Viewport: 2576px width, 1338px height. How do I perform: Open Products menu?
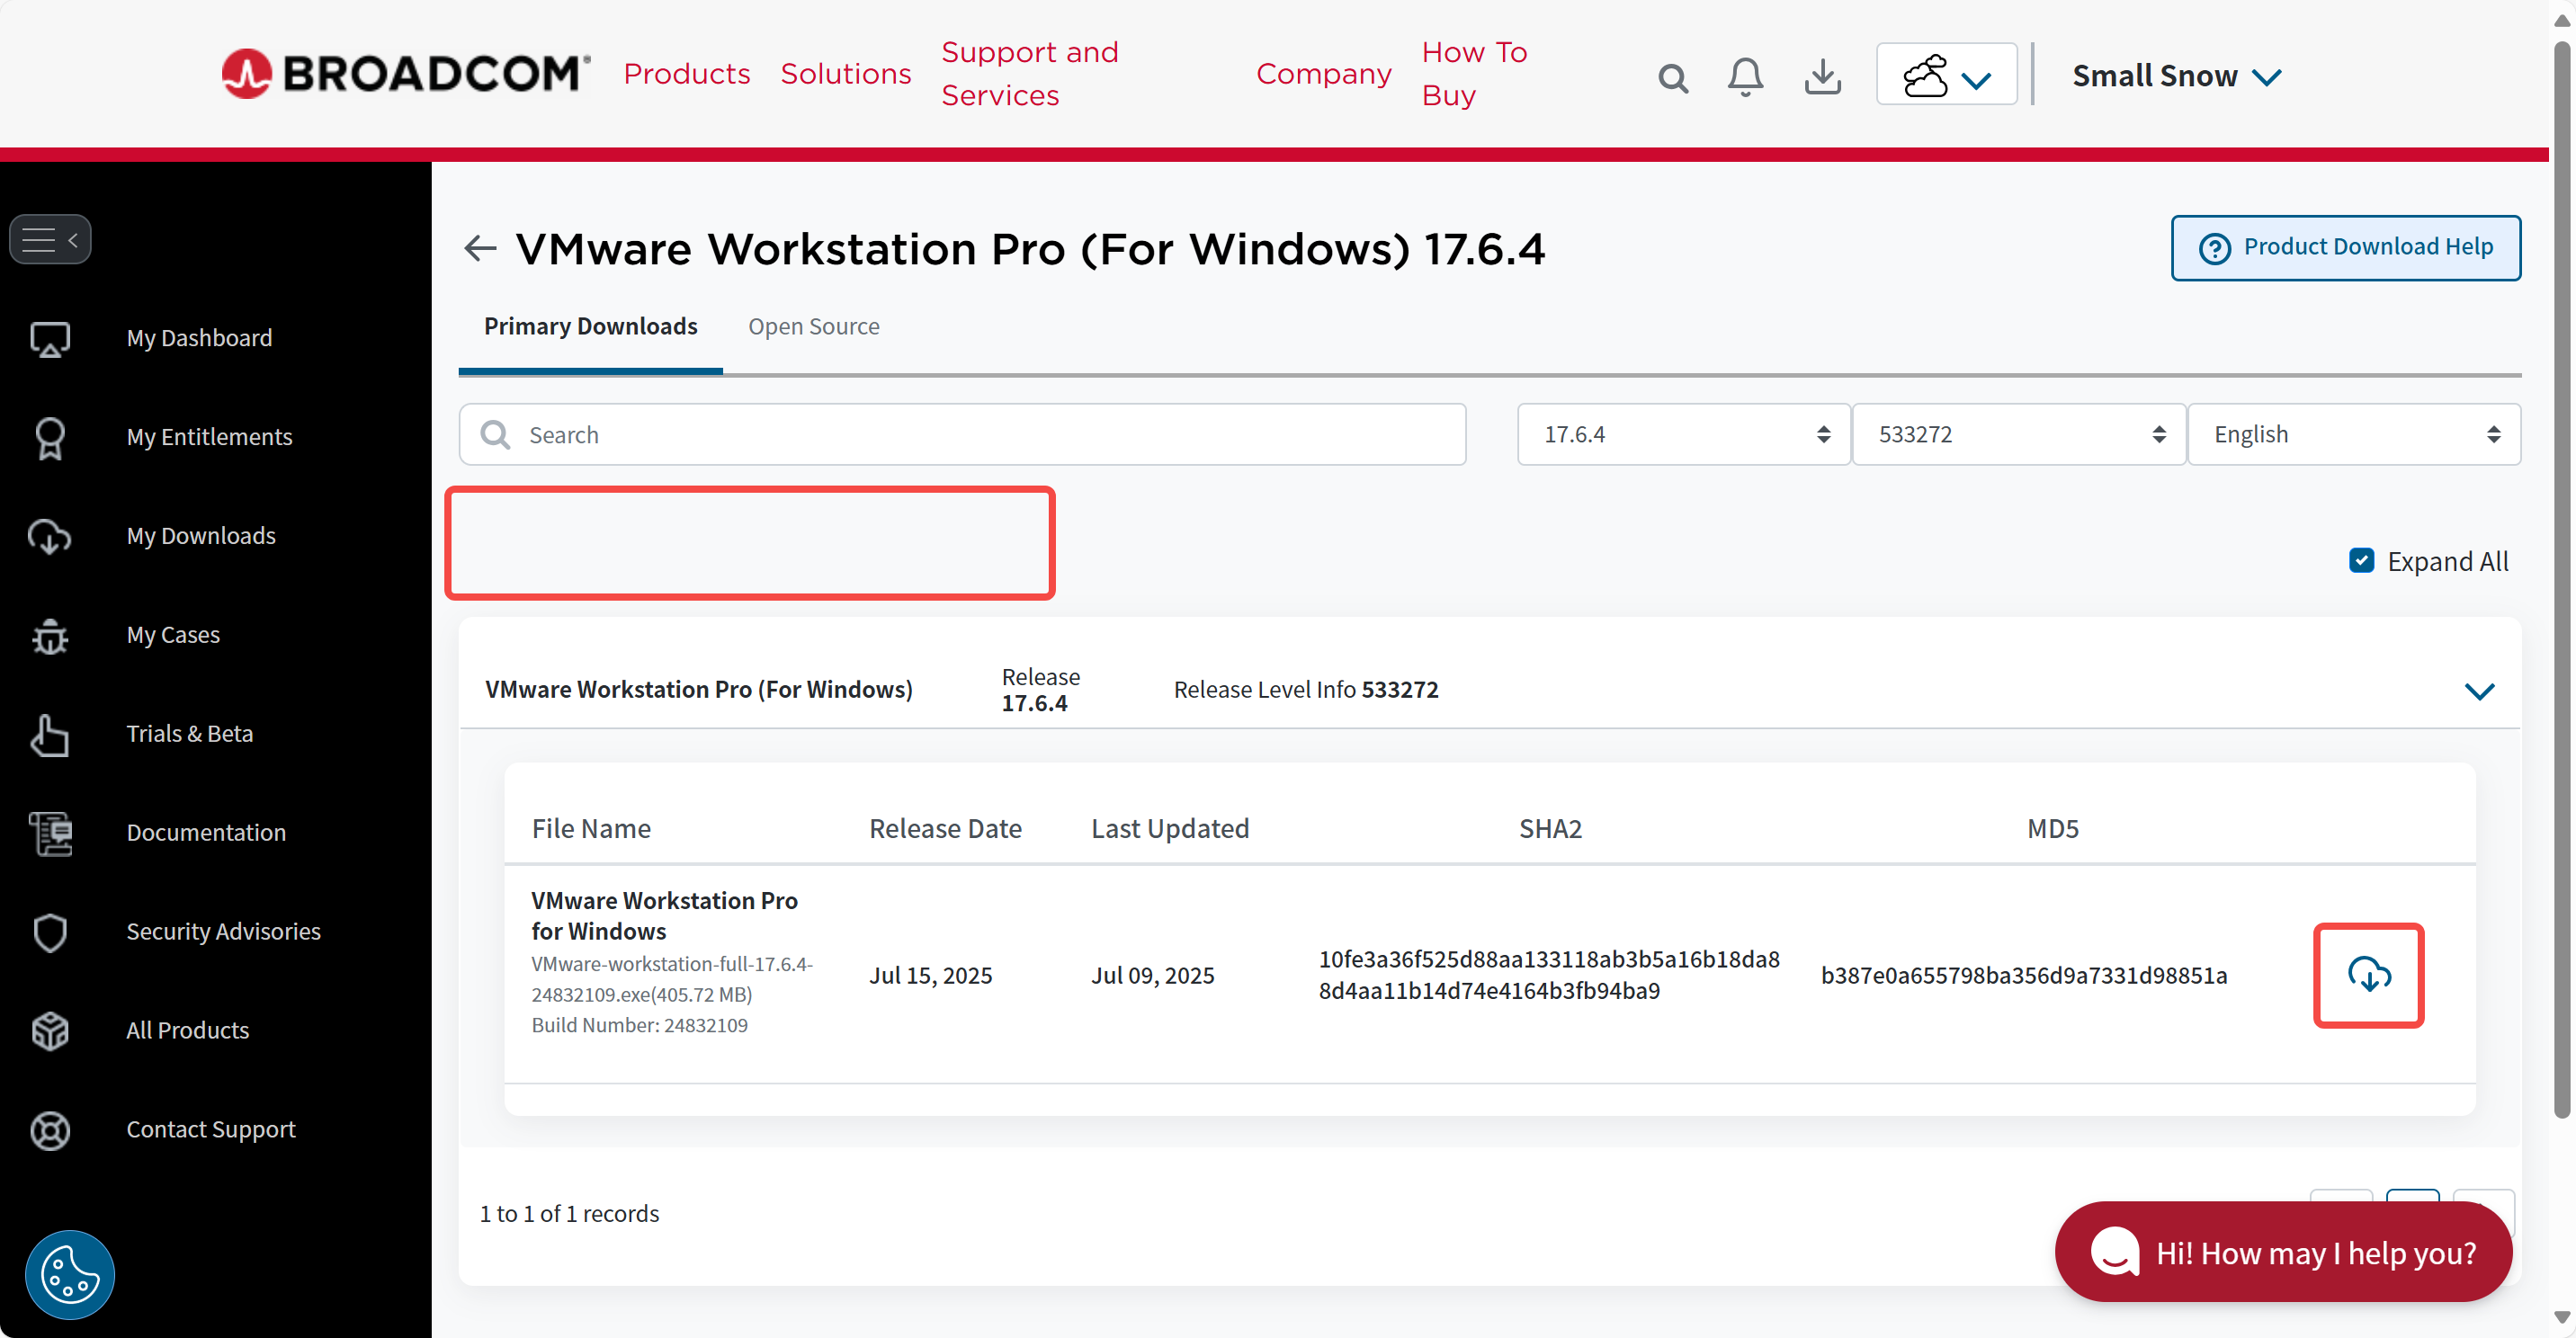[x=686, y=74]
